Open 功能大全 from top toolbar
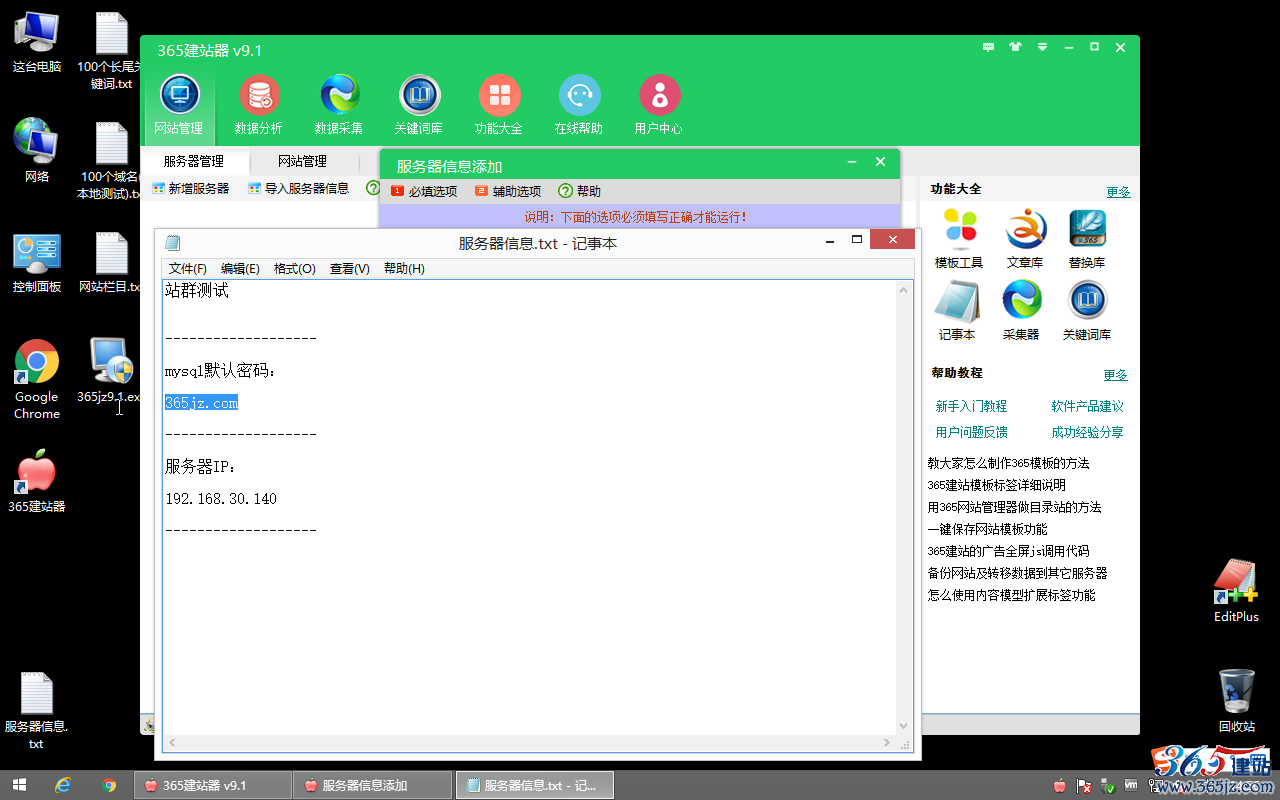 click(499, 105)
